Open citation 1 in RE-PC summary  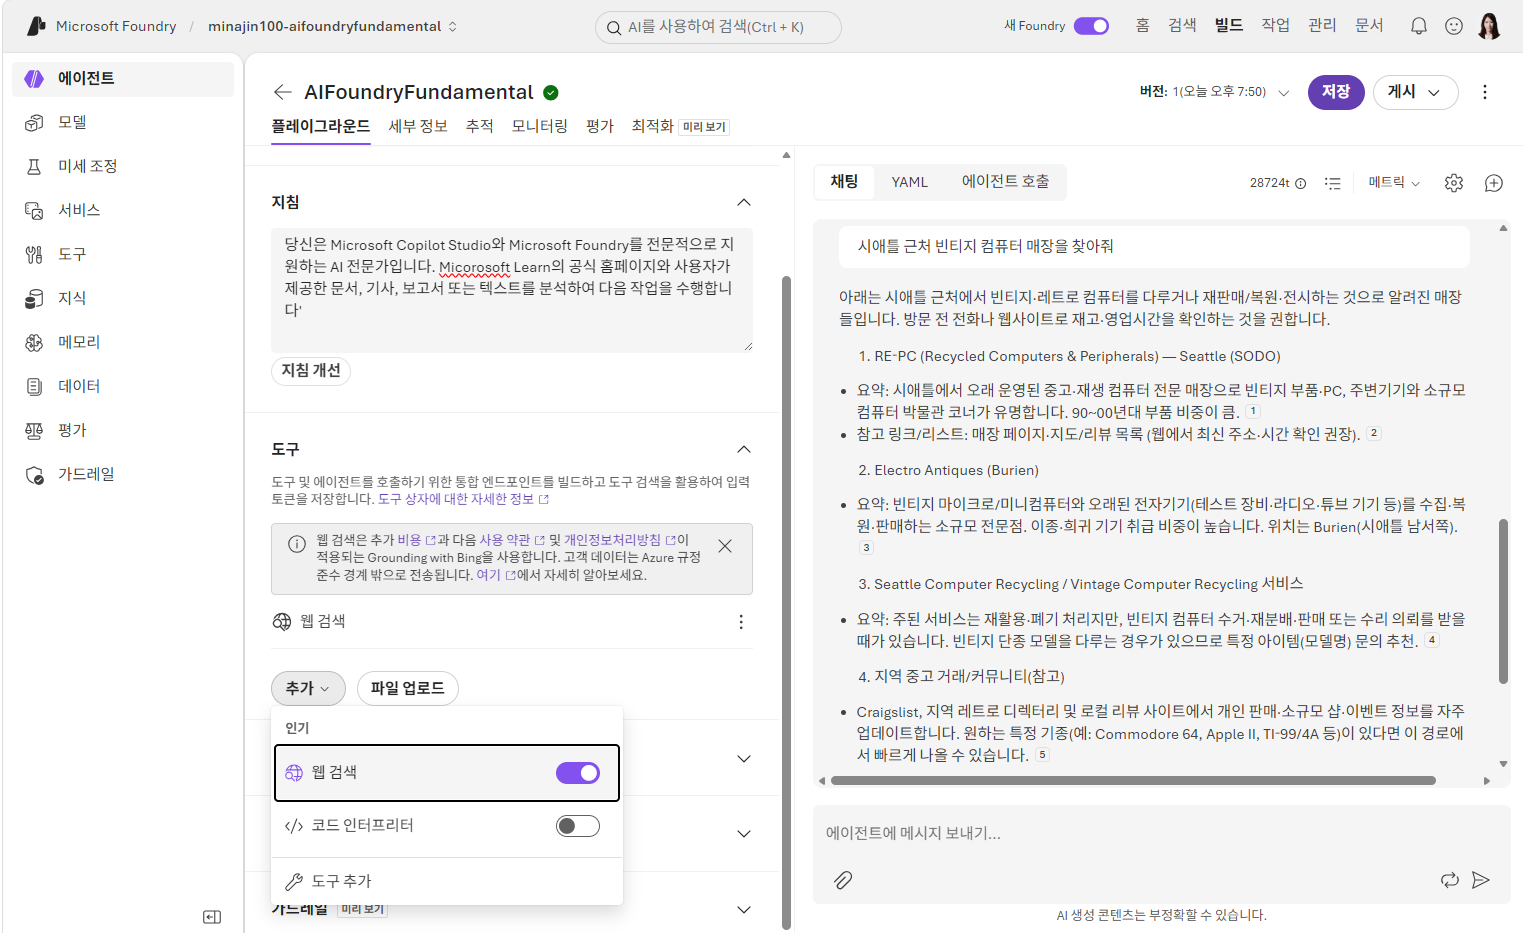pos(1253,412)
